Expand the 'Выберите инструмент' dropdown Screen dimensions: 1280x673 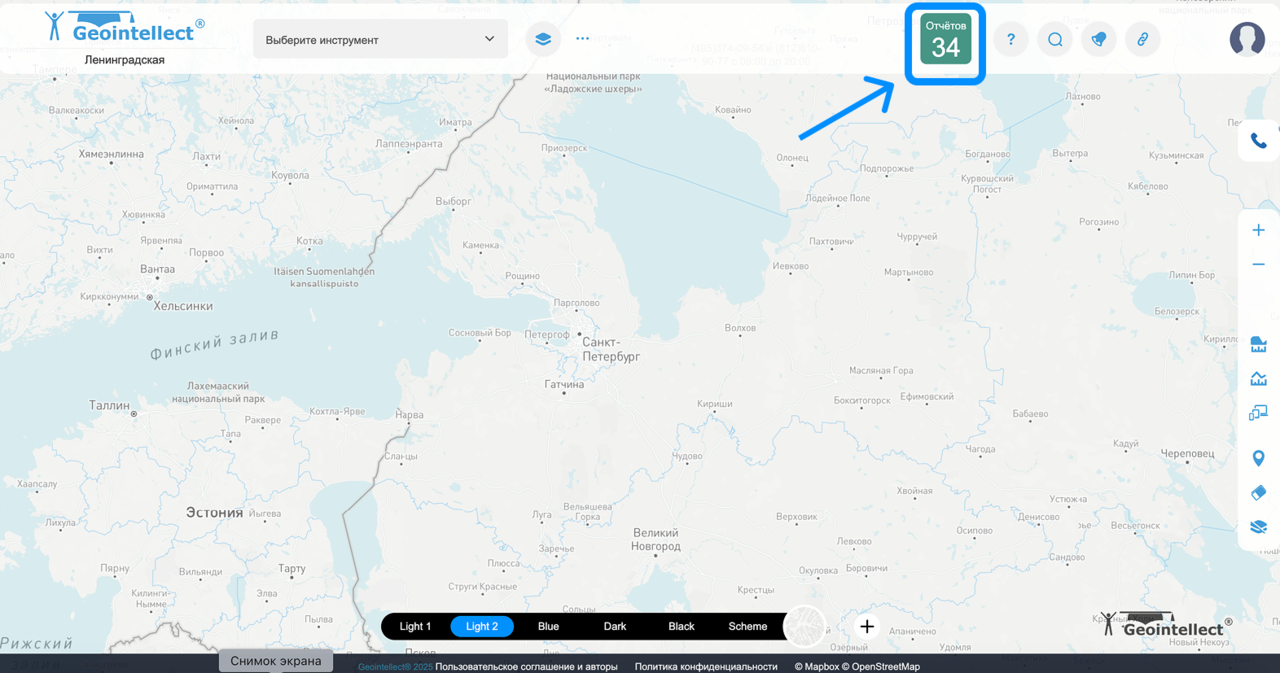[380, 40]
